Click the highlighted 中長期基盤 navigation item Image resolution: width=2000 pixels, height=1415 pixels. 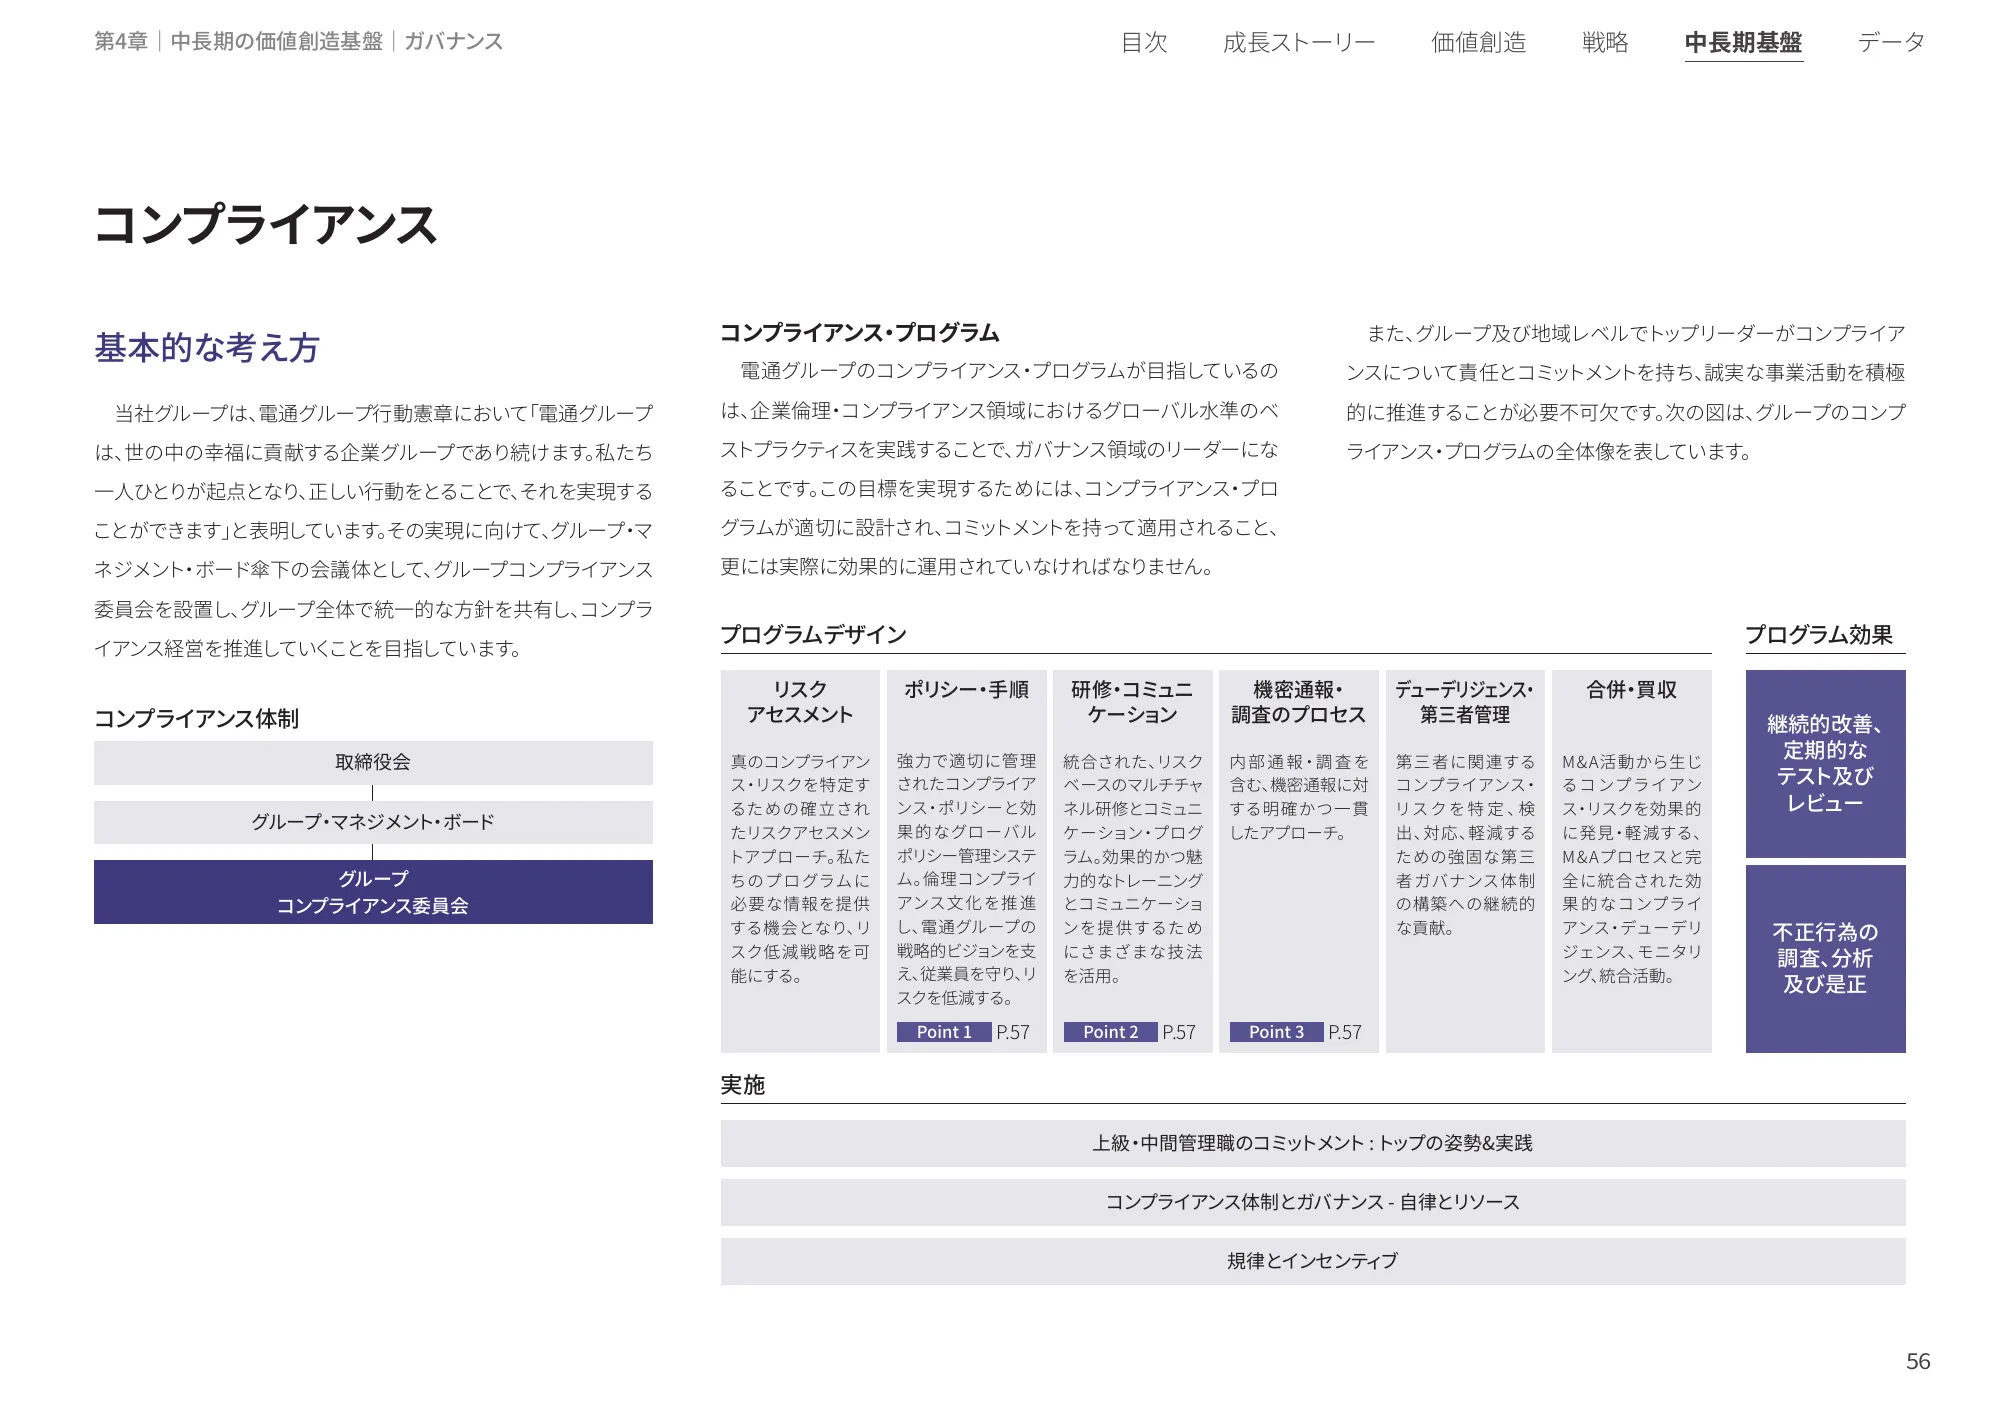pyautogui.click(x=1742, y=42)
